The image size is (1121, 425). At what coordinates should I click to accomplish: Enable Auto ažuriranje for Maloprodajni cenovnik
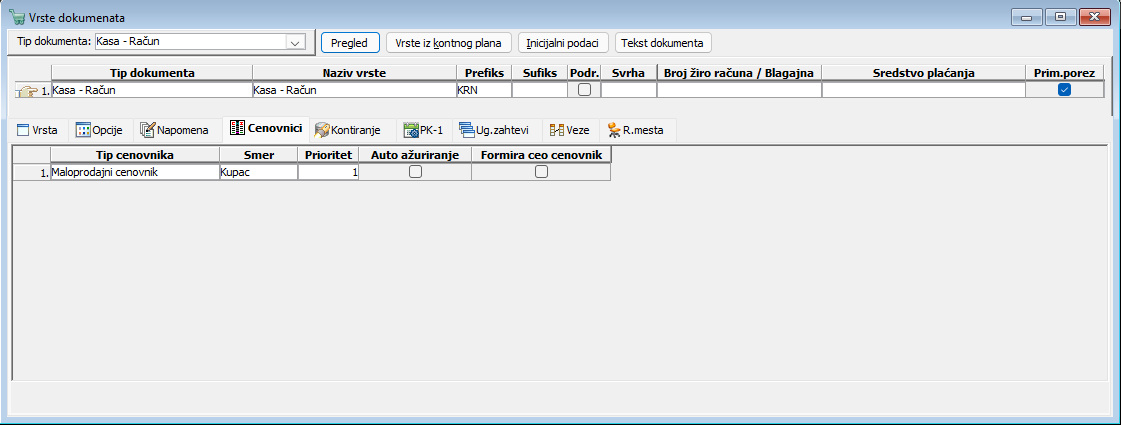click(x=415, y=172)
